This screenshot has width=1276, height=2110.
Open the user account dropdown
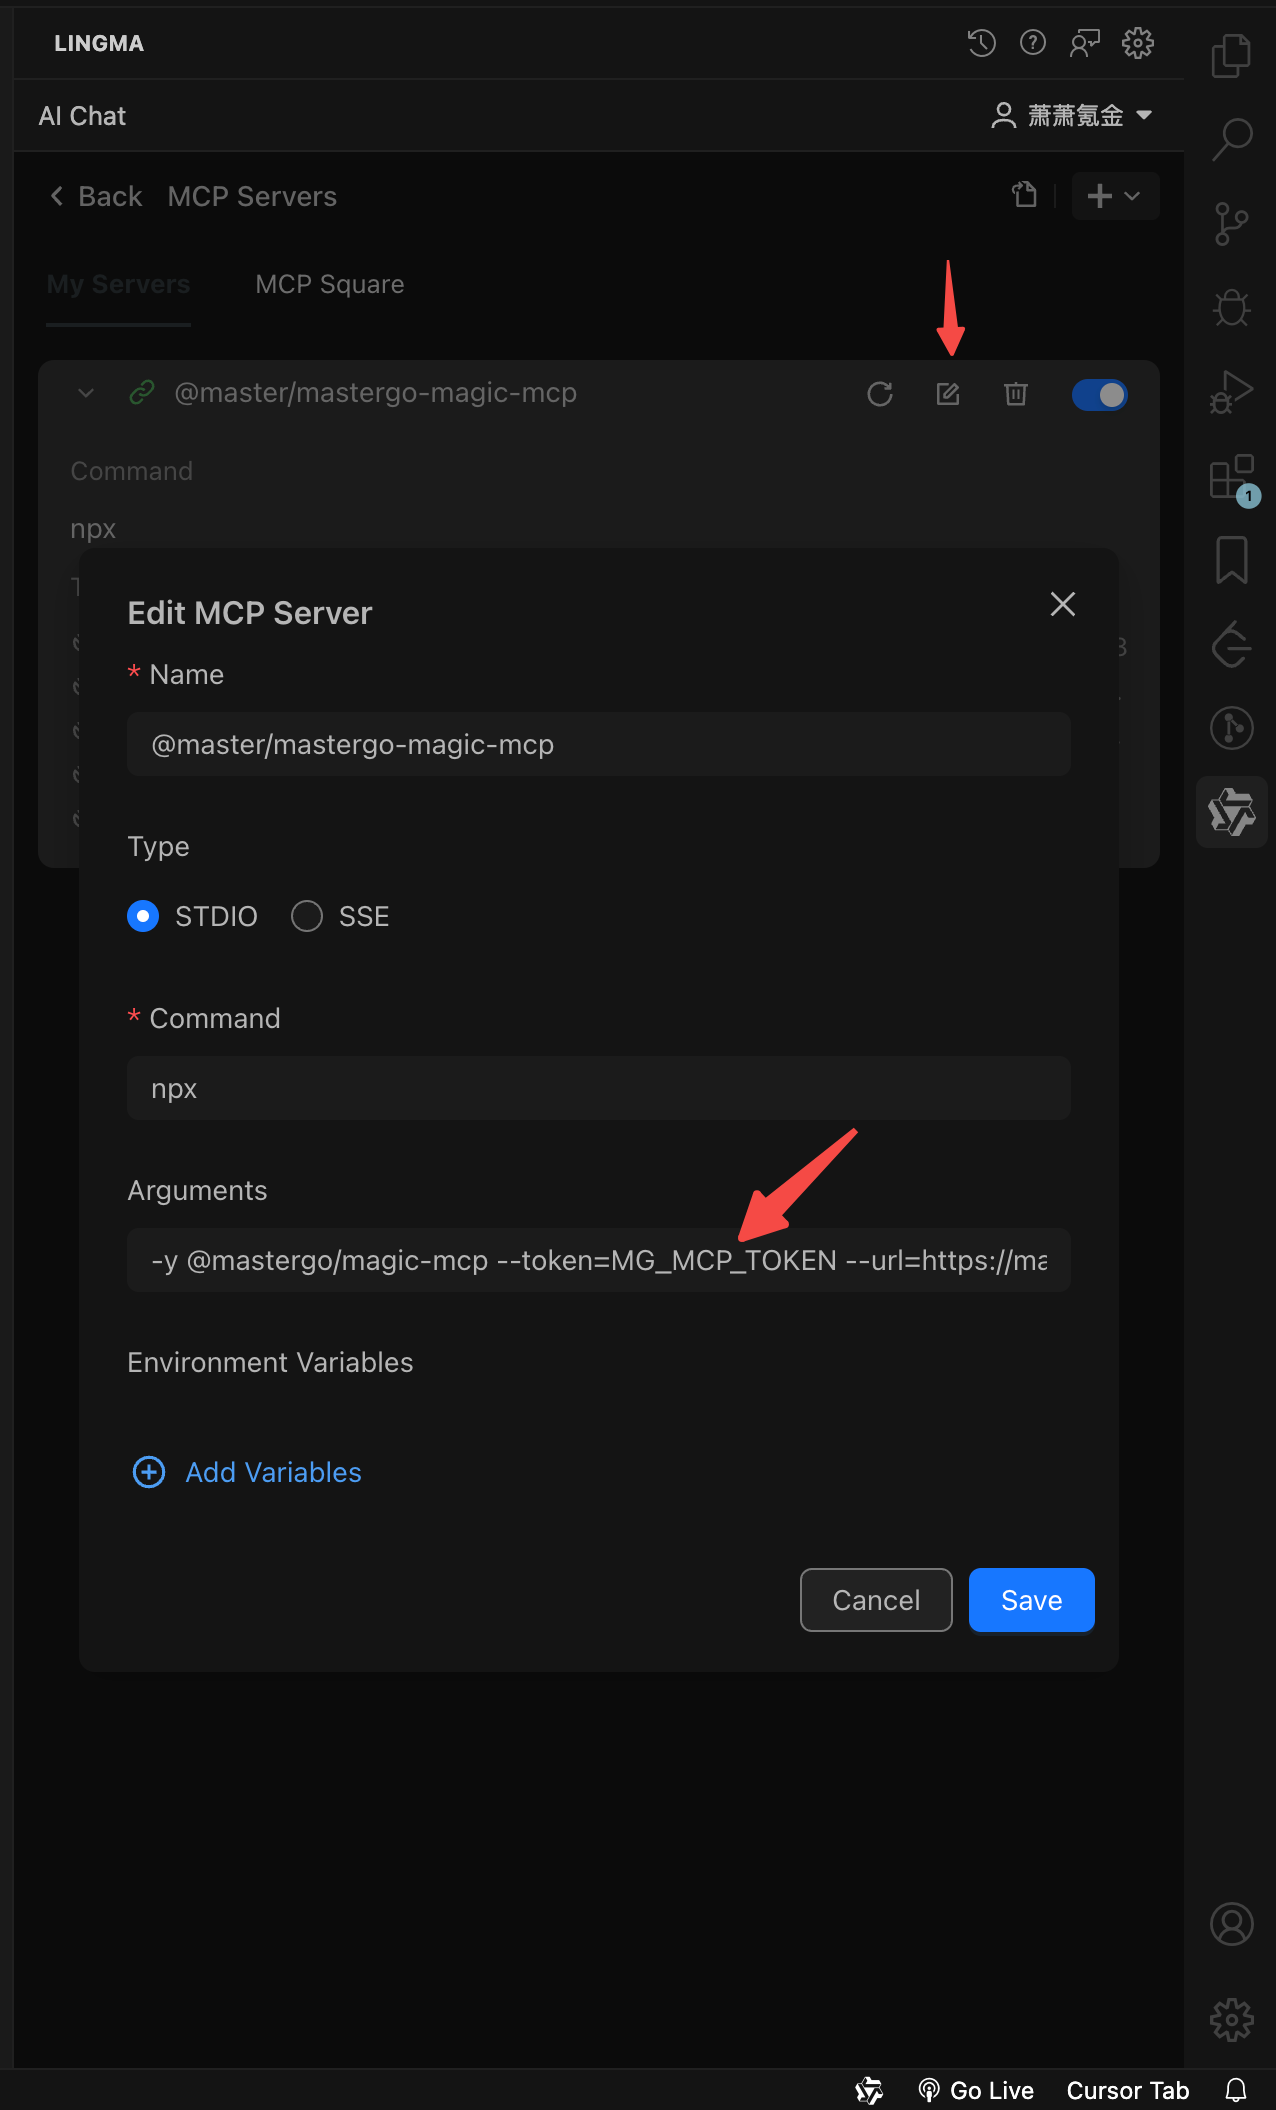[x=1072, y=116]
